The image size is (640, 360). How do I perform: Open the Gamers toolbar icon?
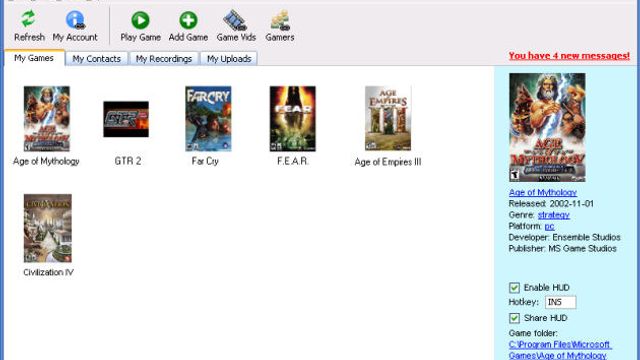[280, 20]
